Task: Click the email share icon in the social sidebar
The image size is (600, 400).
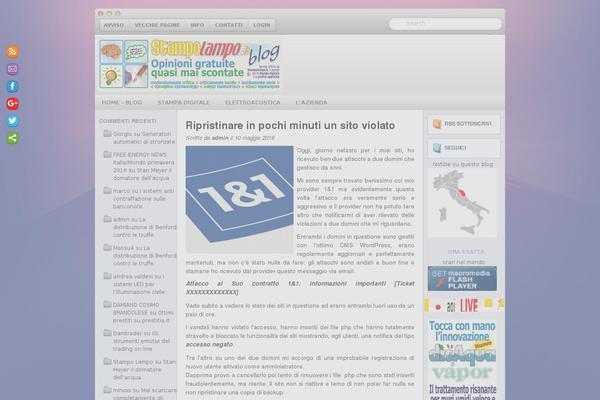Action: tap(12, 69)
